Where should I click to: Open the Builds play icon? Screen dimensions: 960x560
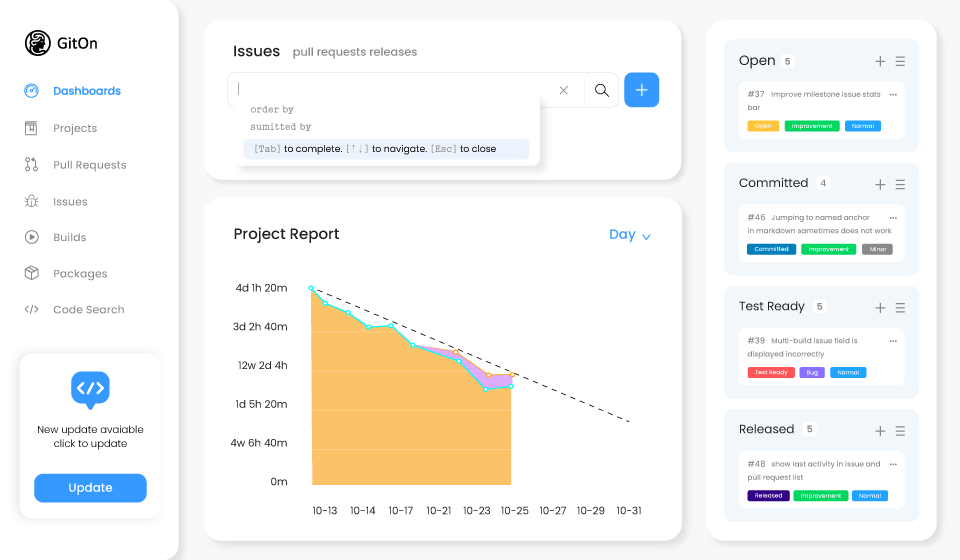[x=32, y=237]
